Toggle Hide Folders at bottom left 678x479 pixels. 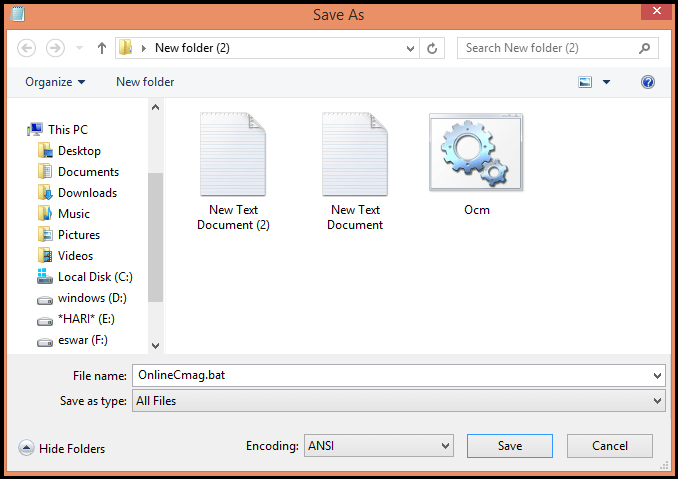(62, 449)
